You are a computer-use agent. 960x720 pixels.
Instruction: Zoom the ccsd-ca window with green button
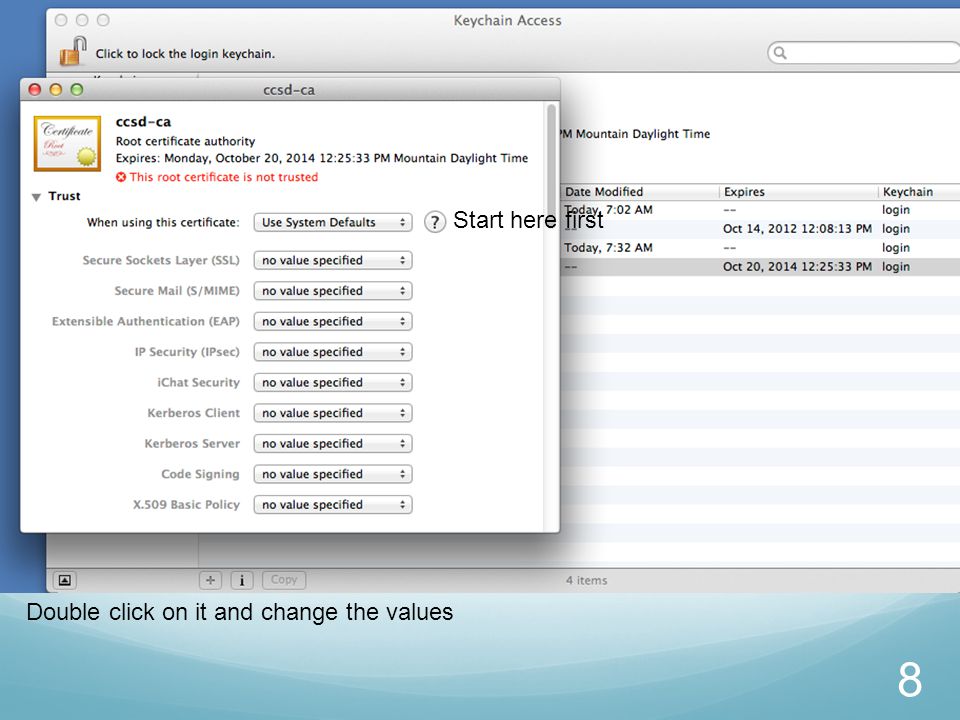point(77,90)
